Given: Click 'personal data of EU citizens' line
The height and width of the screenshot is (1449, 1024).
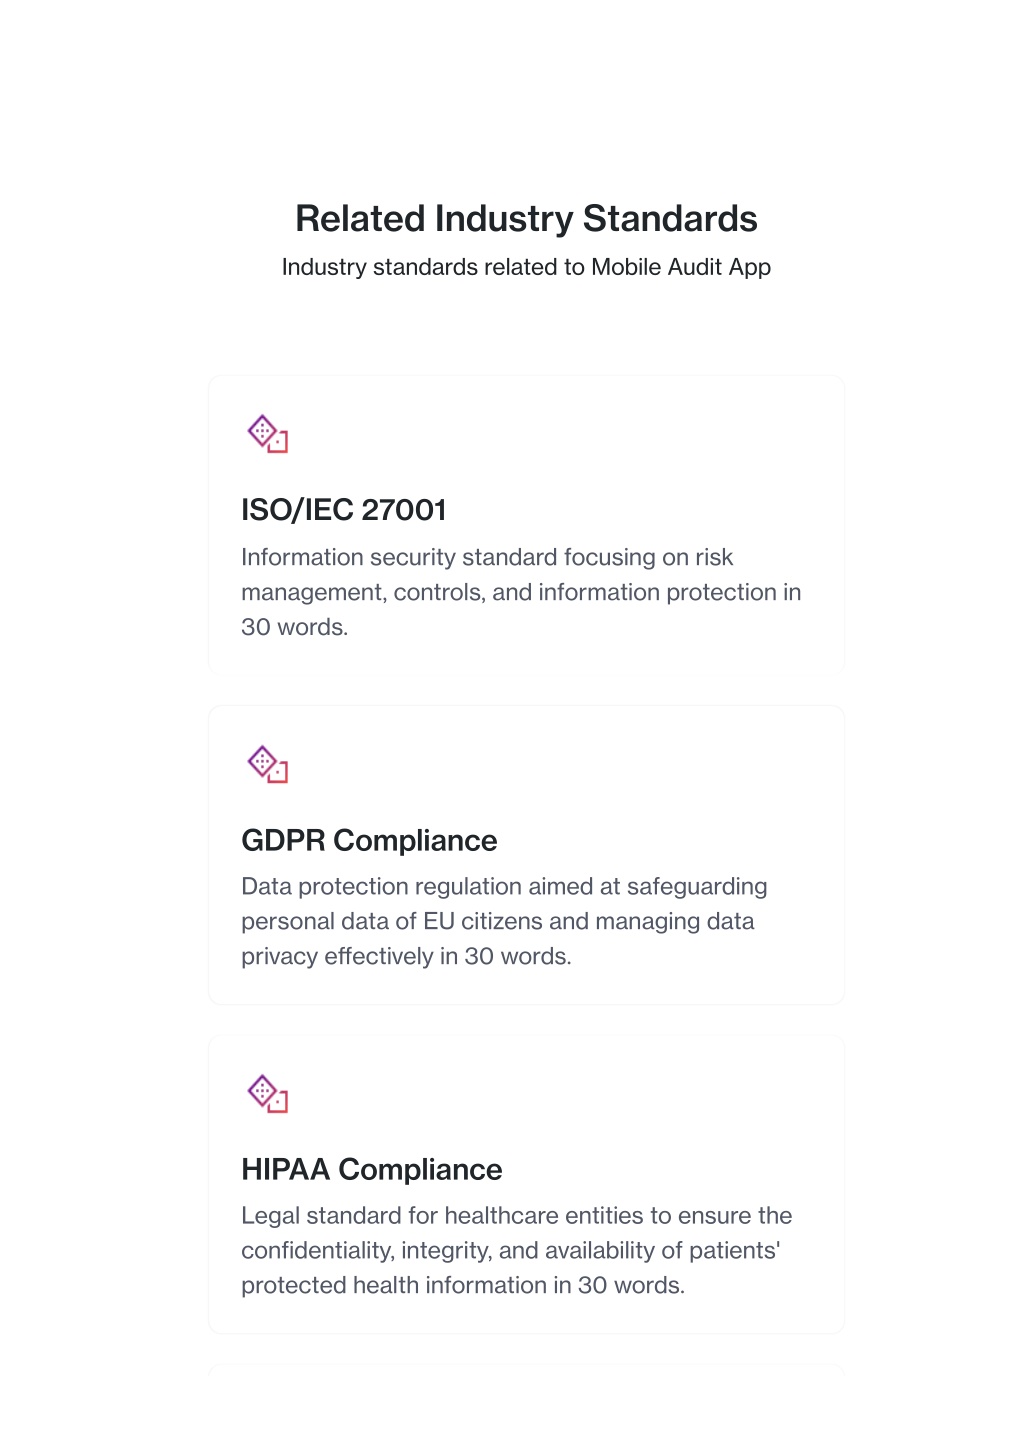Looking at the screenshot, I should pyautogui.click(x=498, y=921).
